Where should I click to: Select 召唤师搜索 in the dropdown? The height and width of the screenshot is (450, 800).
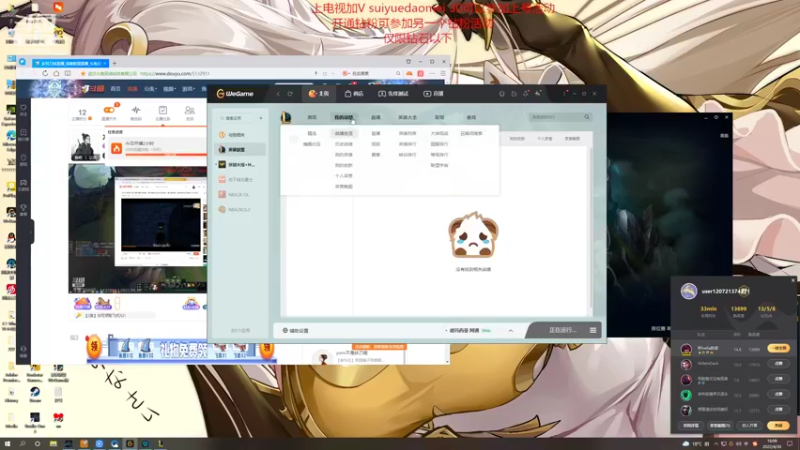(471, 133)
